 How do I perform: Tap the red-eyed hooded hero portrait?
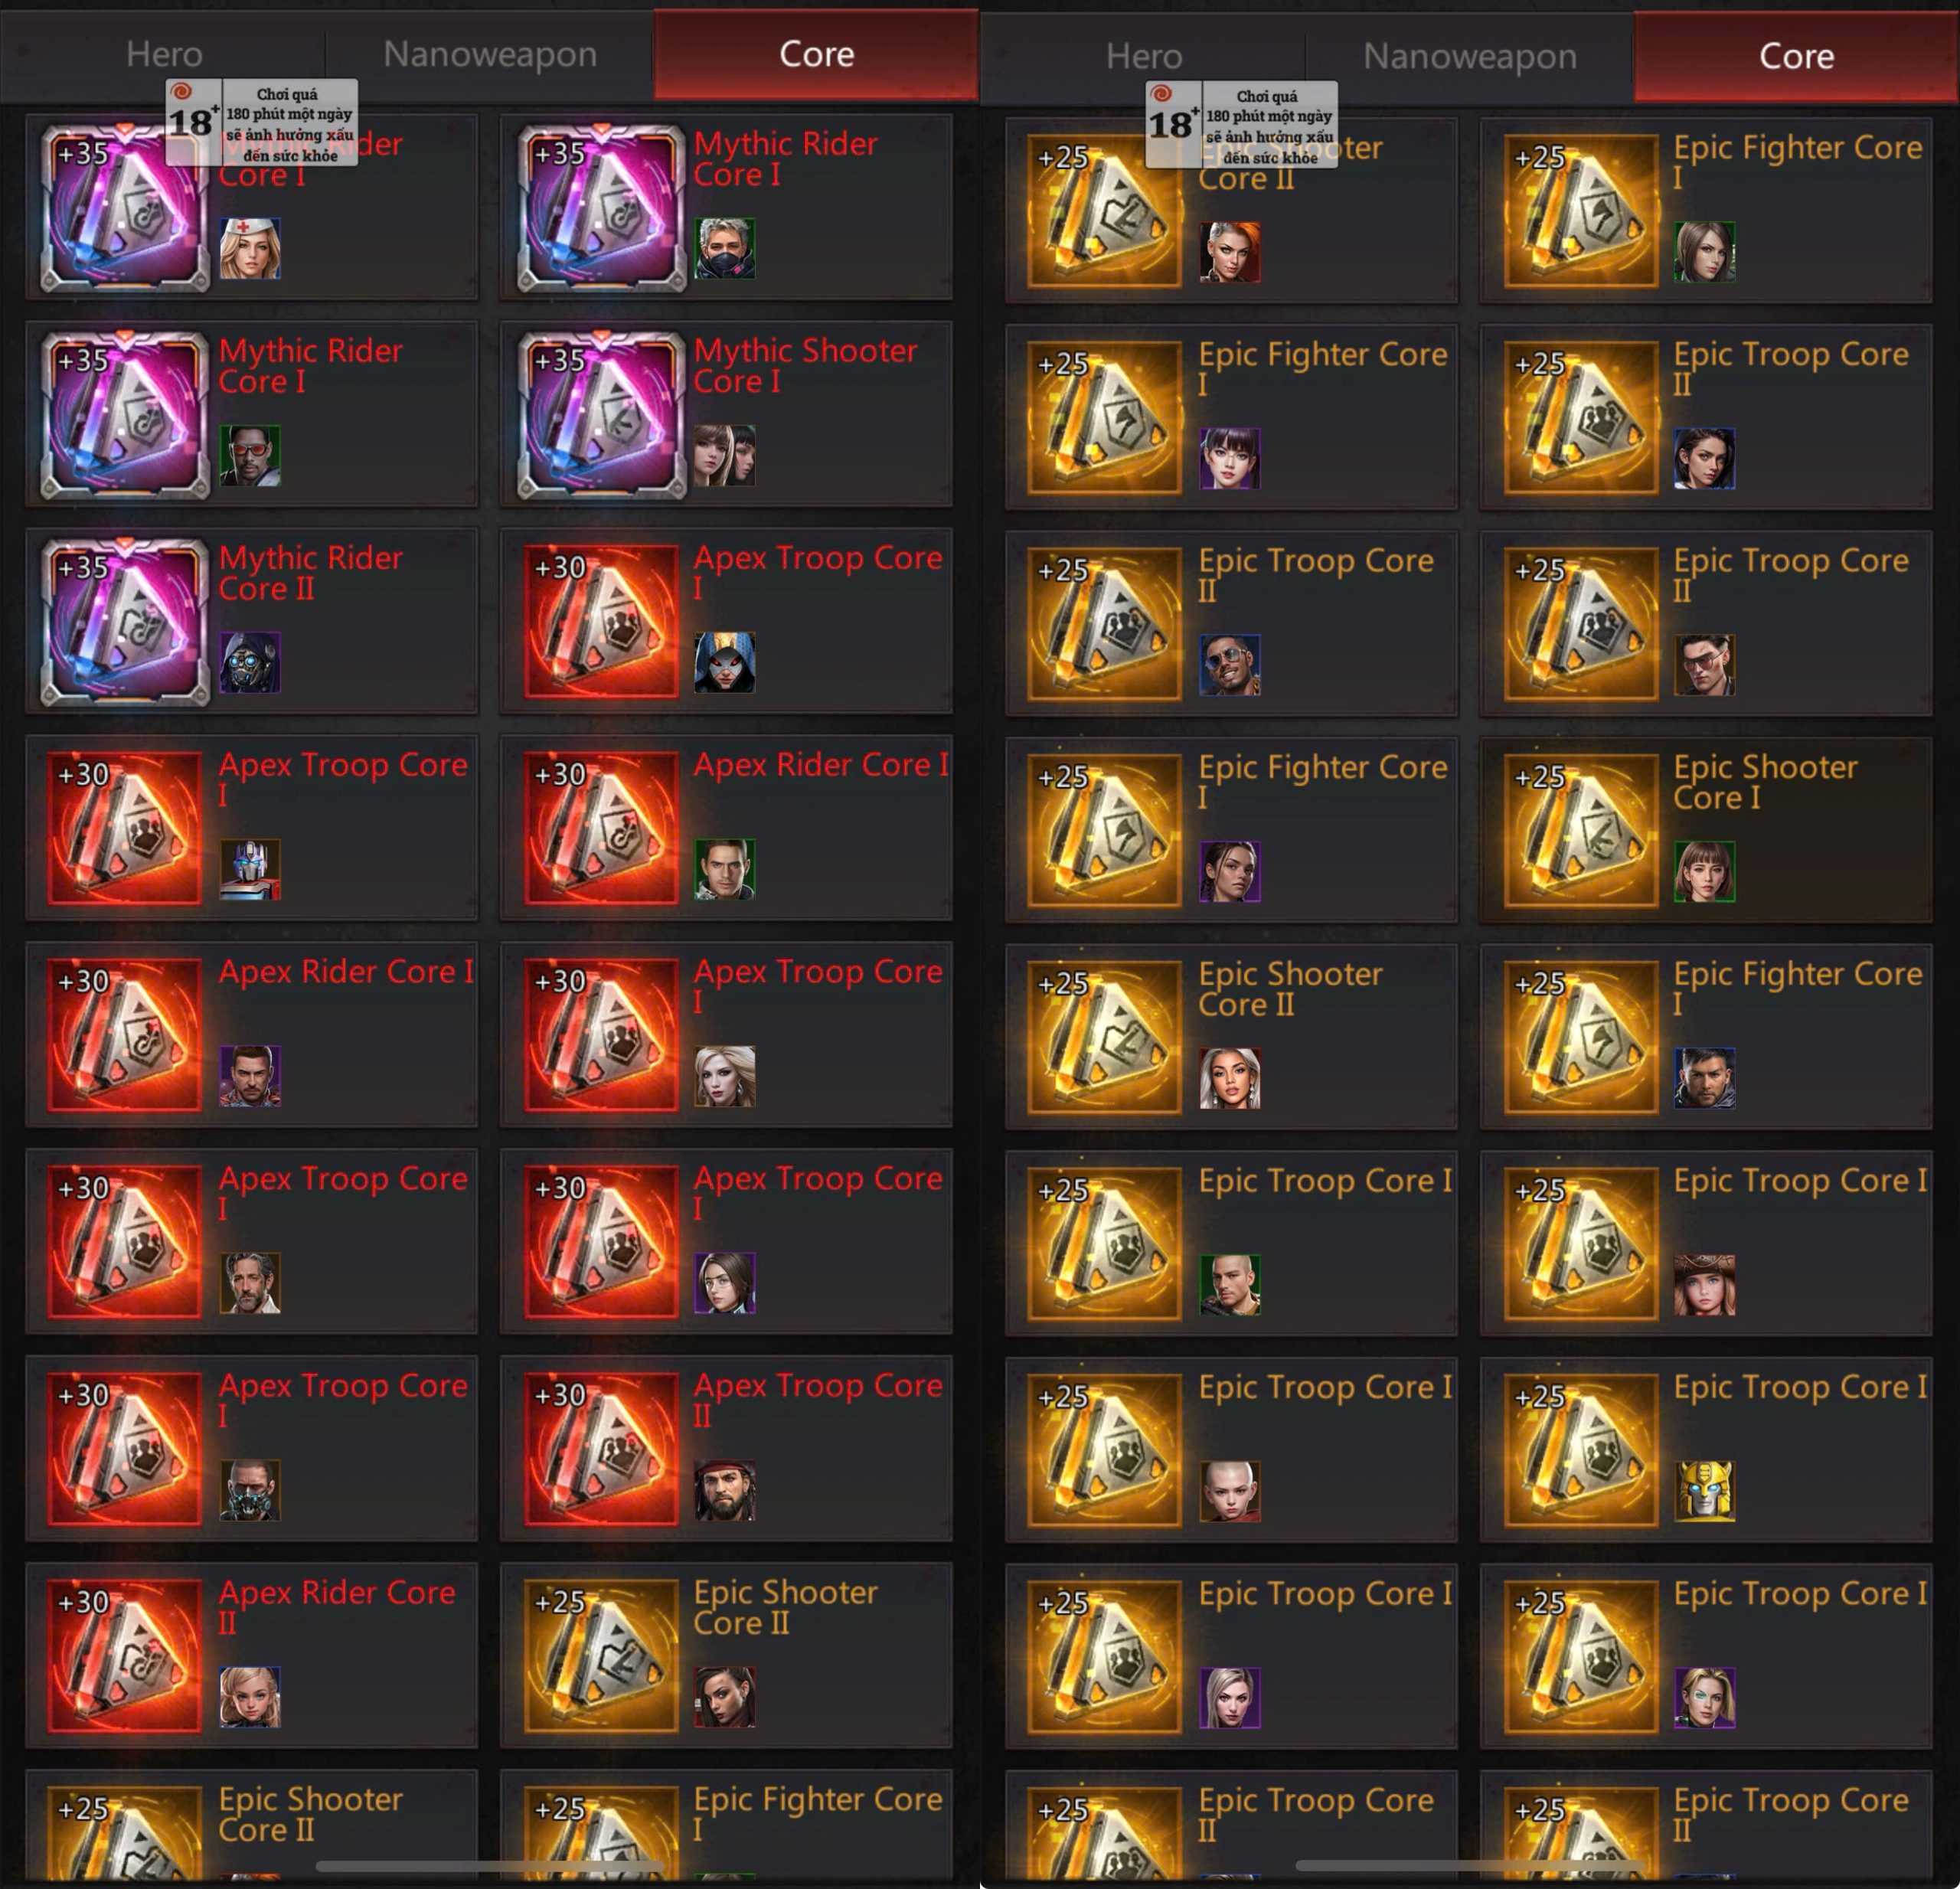(x=724, y=662)
